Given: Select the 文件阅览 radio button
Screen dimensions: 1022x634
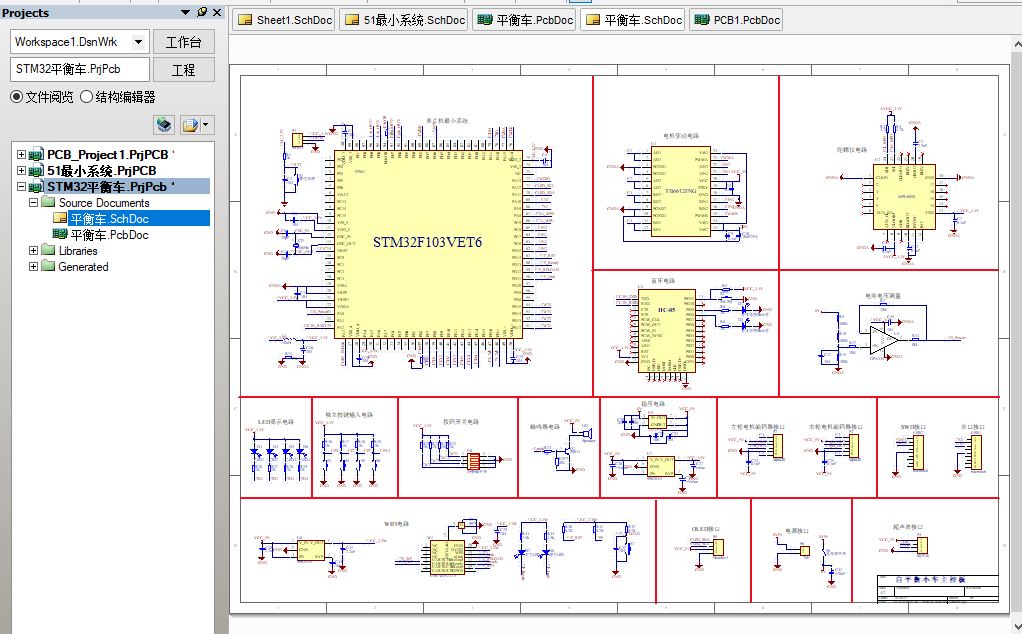Looking at the screenshot, I should [x=16, y=97].
